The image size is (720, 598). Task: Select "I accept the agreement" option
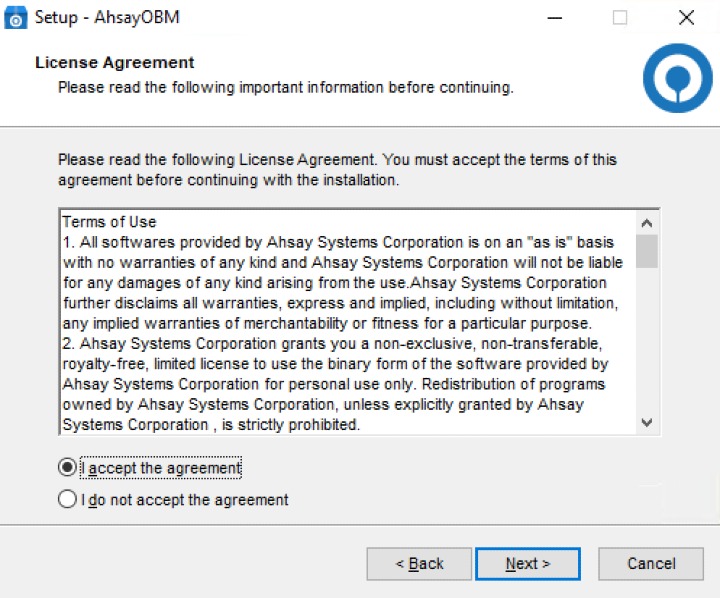67,467
